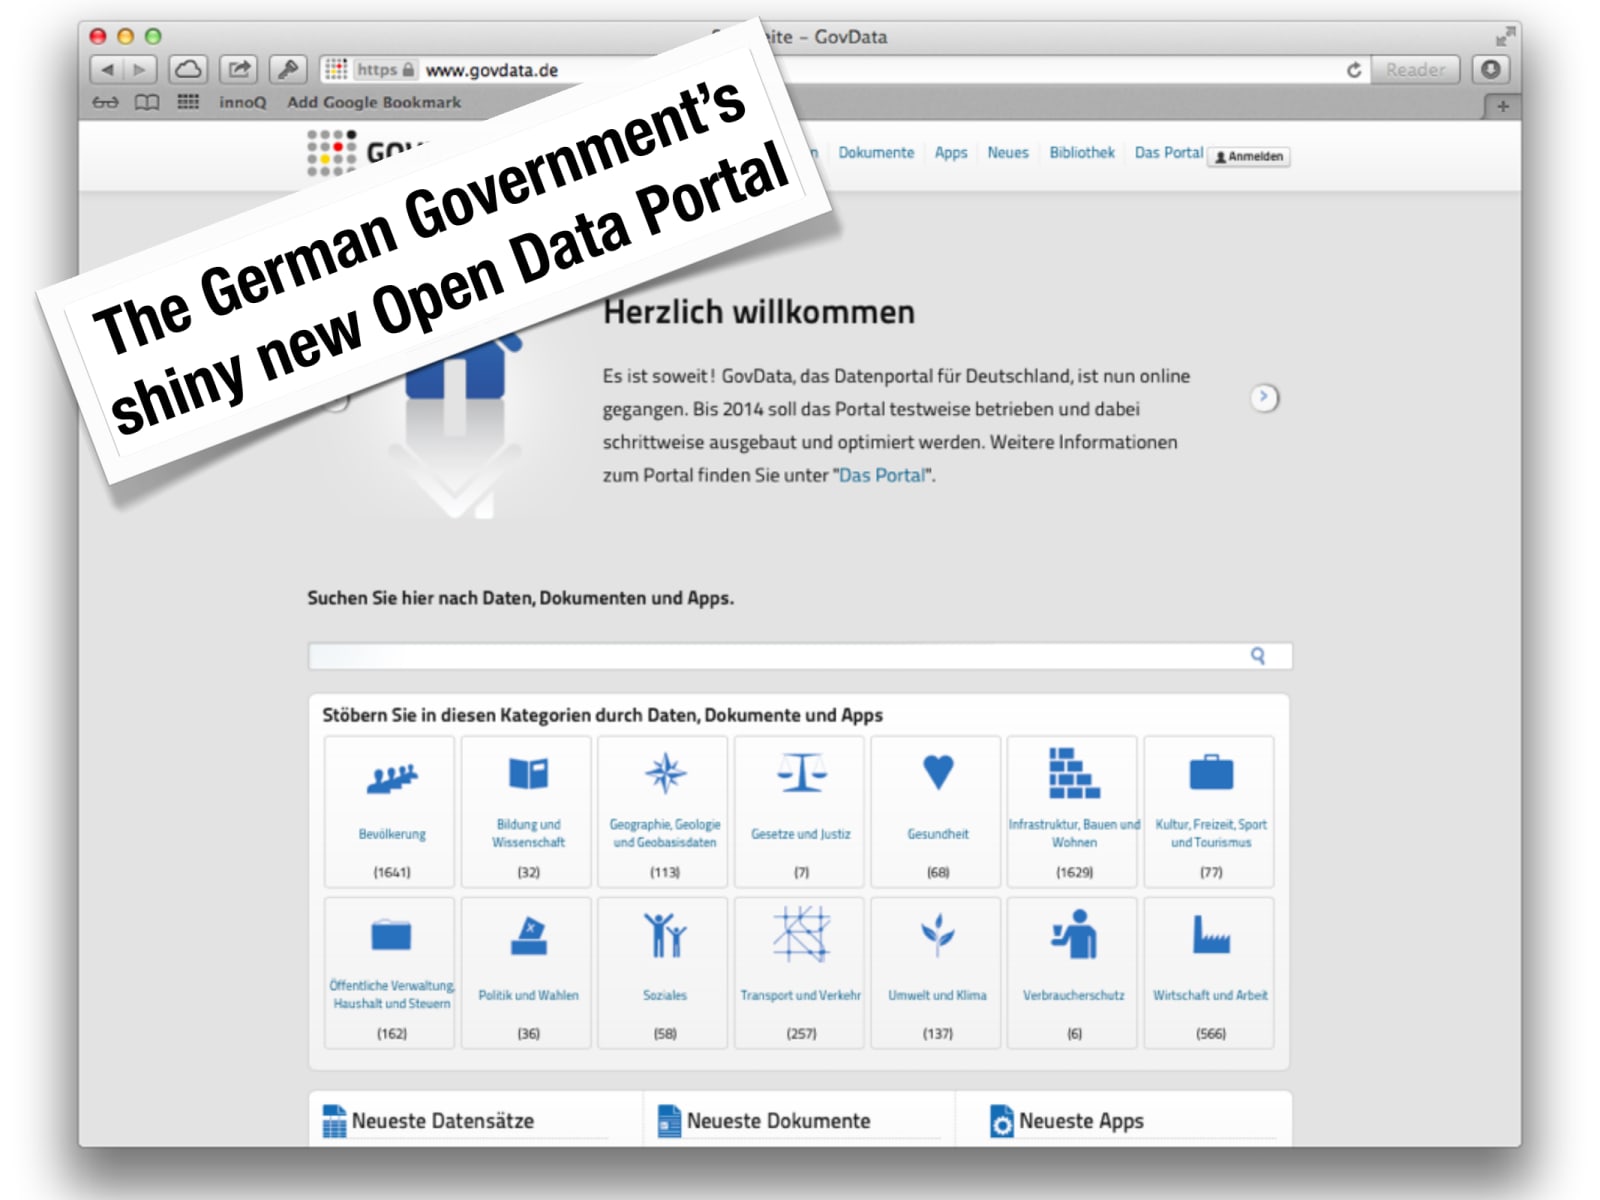Advance carousel with right arrow
The width and height of the screenshot is (1600, 1200).
1264,397
